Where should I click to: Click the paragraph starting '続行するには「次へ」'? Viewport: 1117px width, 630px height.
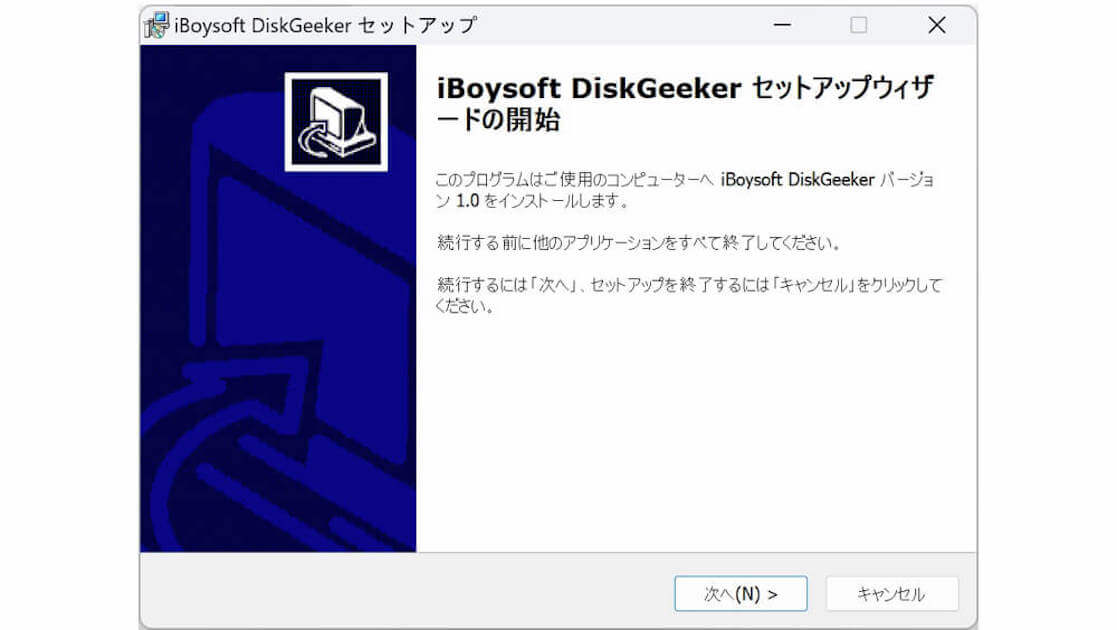[x=689, y=295]
